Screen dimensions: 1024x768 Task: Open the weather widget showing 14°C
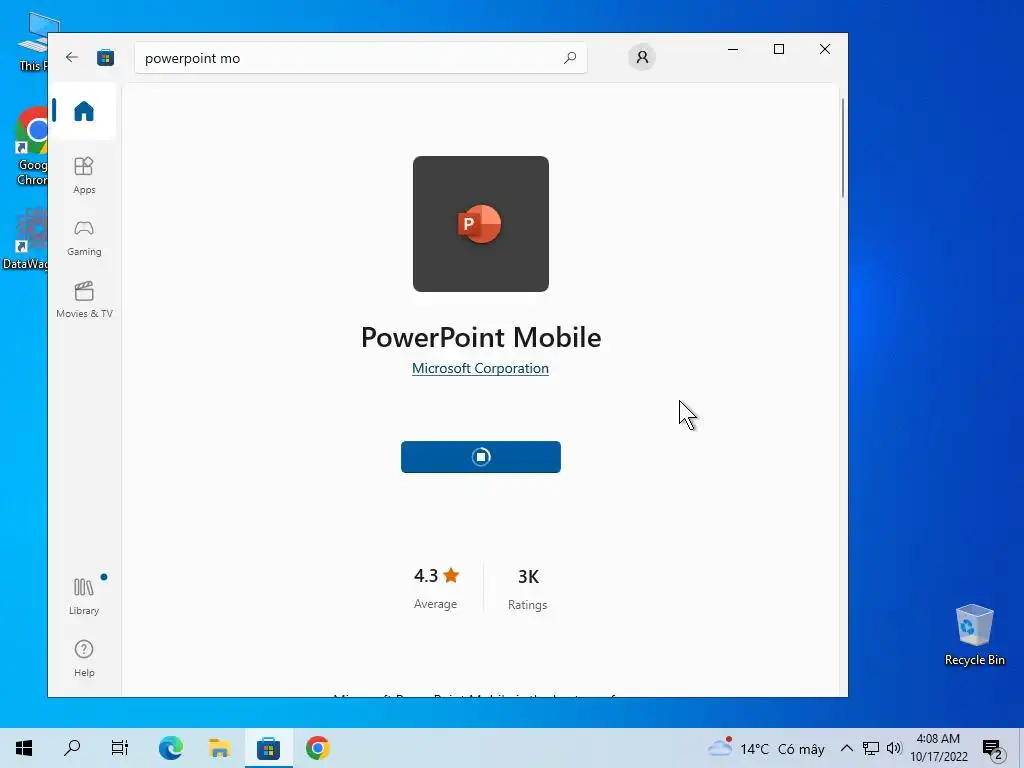pos(766,748)
